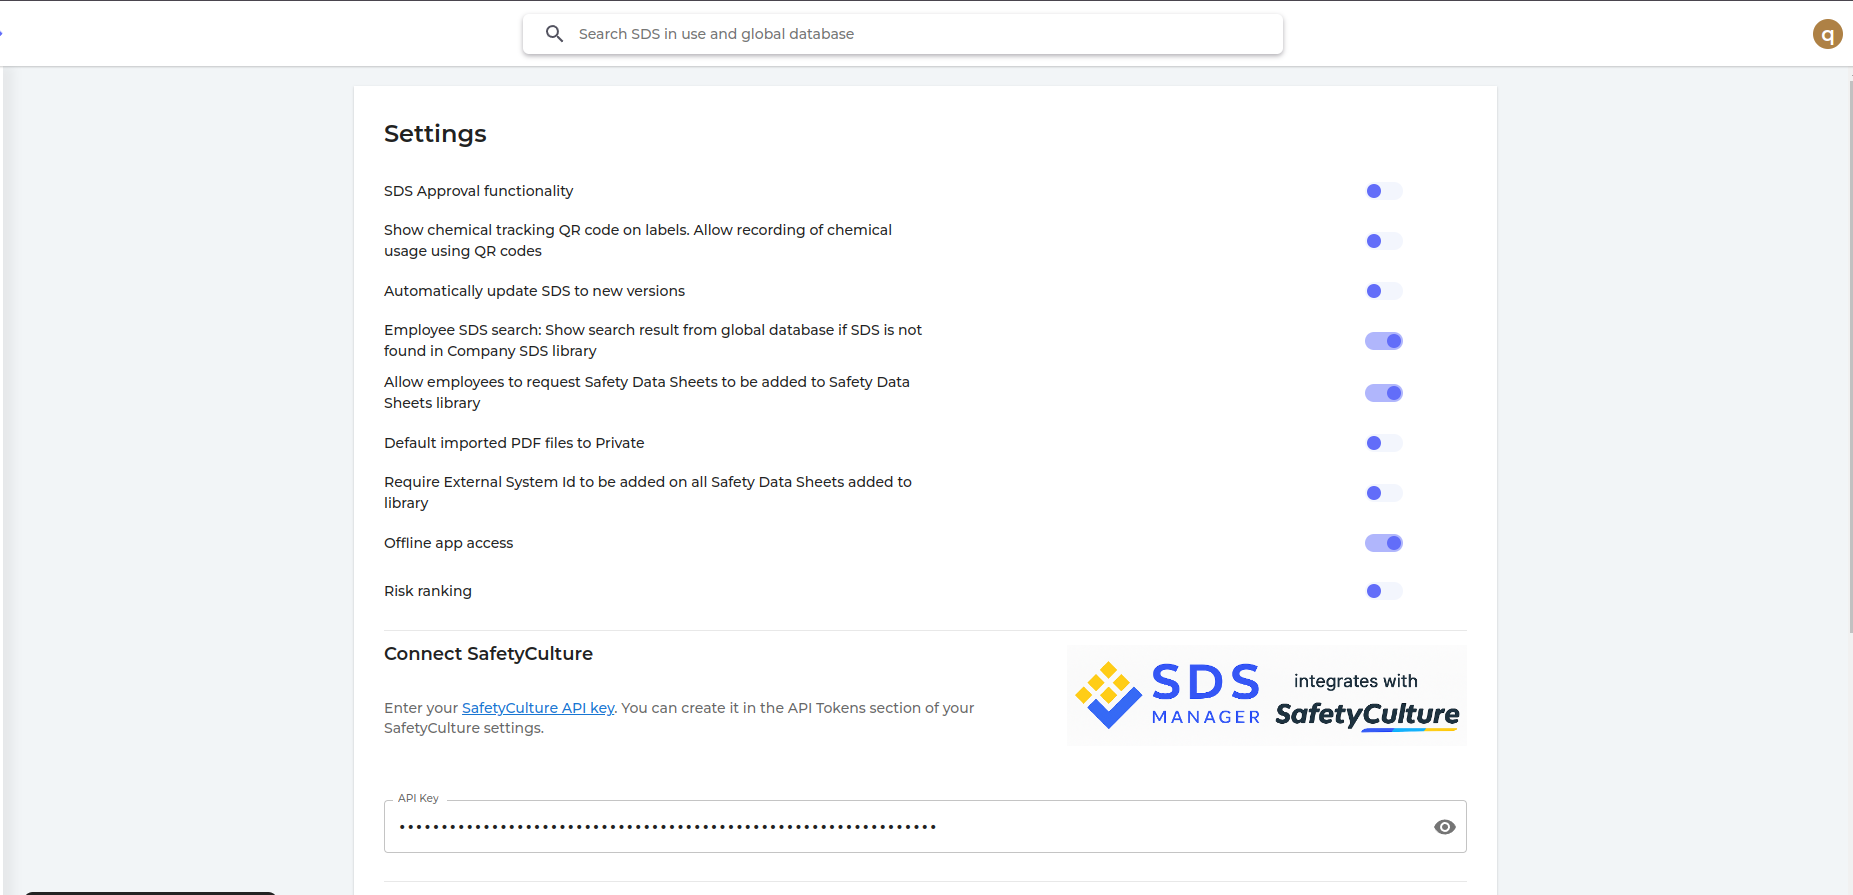Enable SDS Approval functionality toggle
The width and height of the screenshot is (1853, 895).
pos(1384,191)
